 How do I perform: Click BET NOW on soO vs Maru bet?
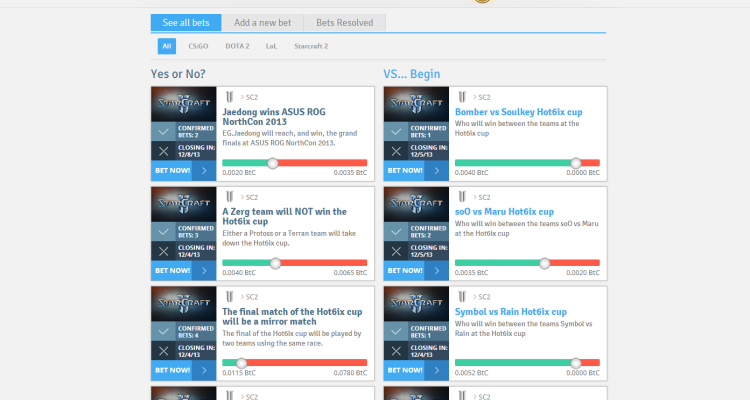click(x=405, y=271)
